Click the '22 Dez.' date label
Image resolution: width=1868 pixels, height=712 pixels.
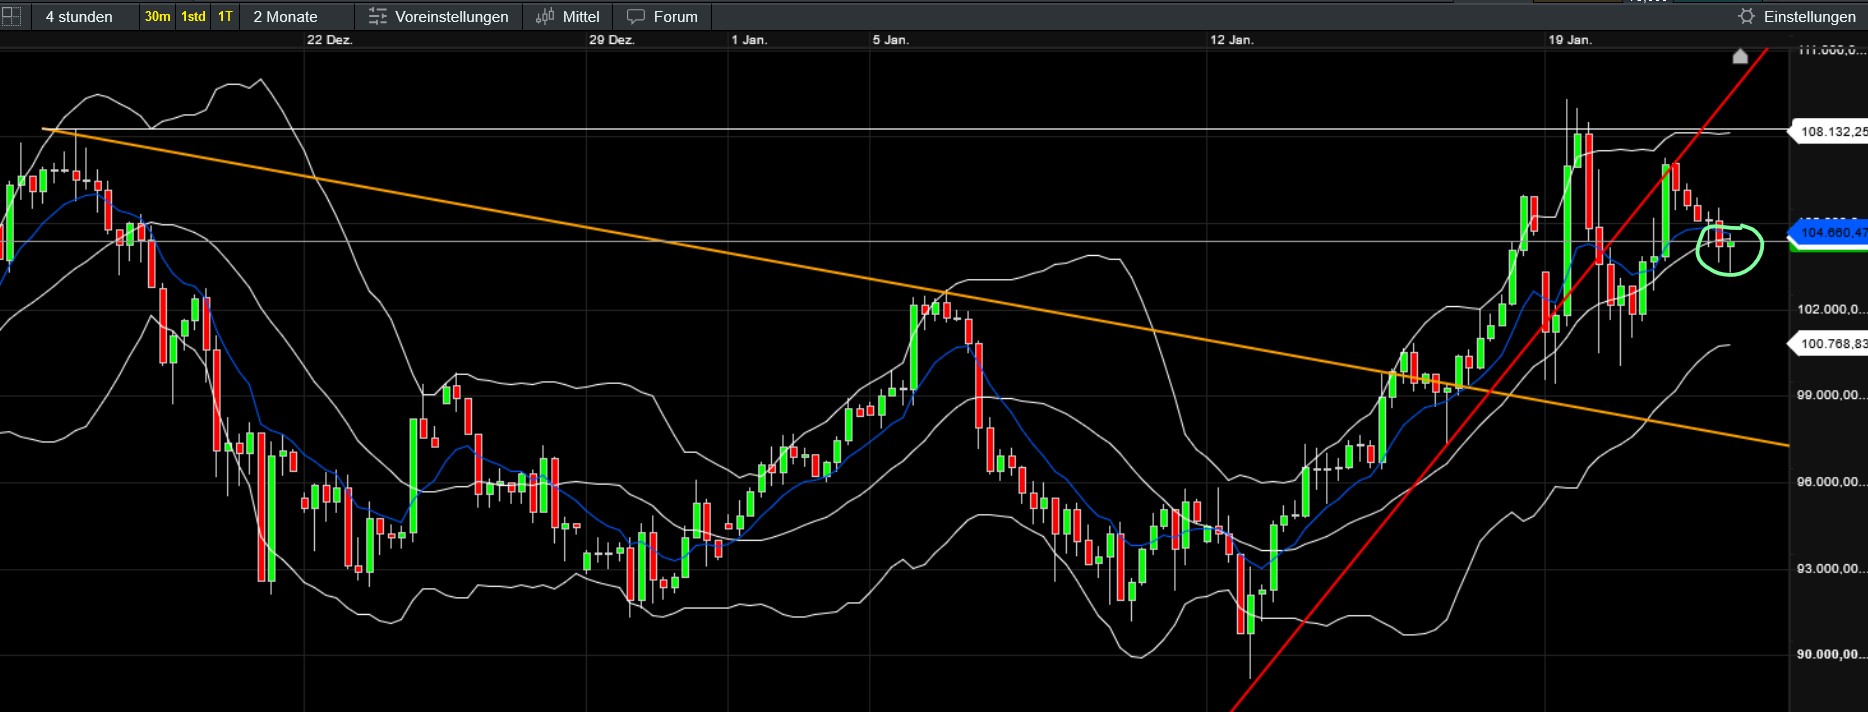tap(329, 40)
